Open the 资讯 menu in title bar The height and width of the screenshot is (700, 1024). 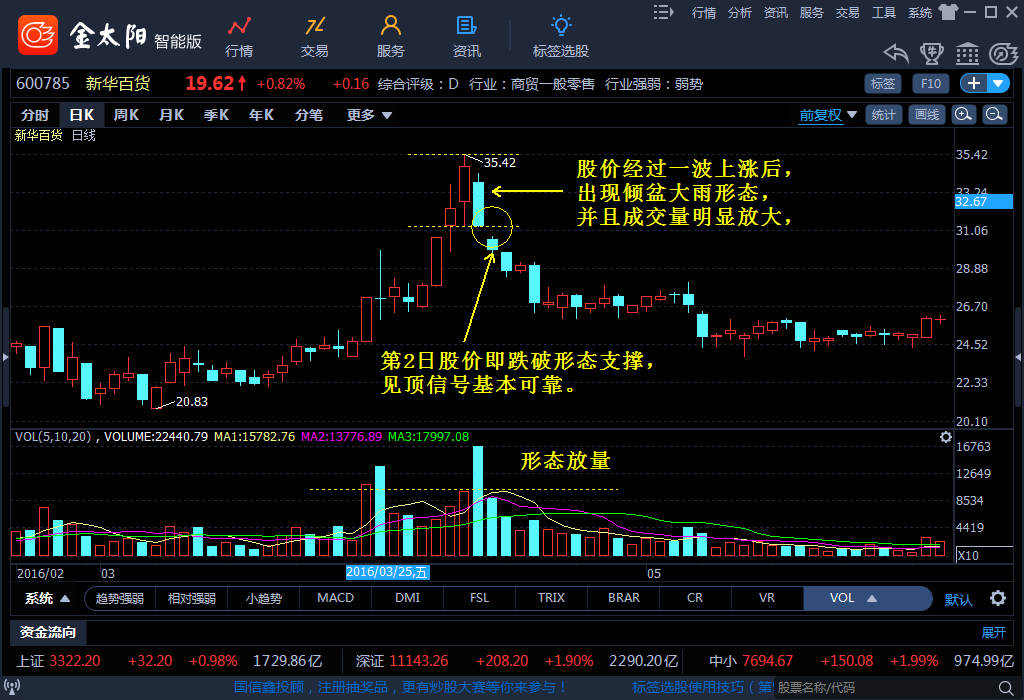coord(776,12)
